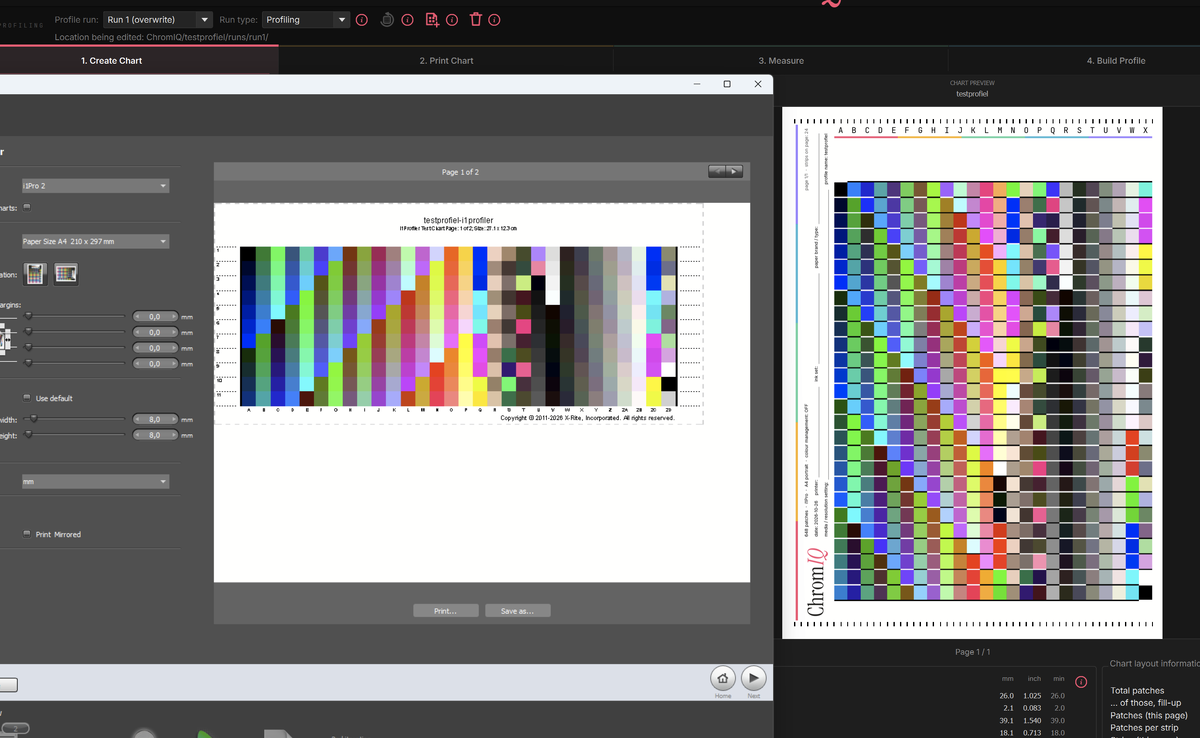Go to next chart page arrow
This screenshot has width=1200, height=738.
735,172
